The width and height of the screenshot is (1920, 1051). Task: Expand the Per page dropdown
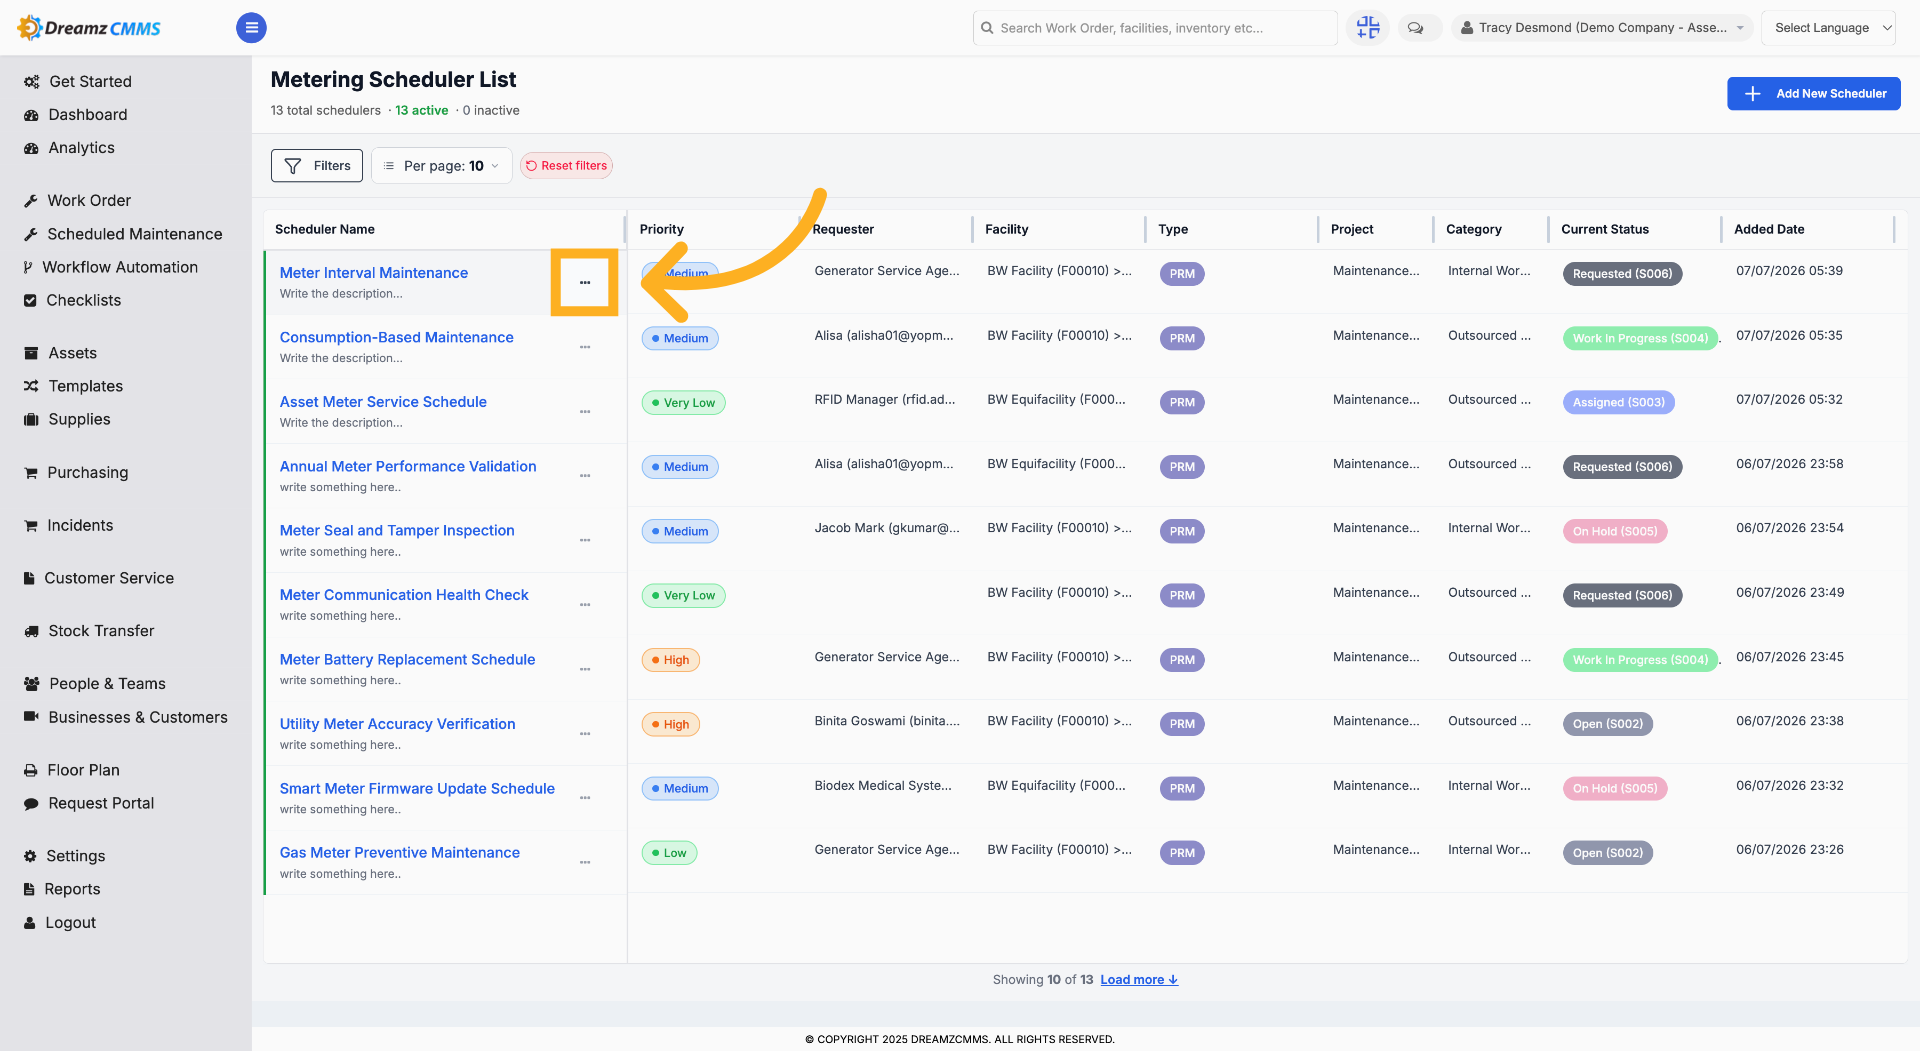(442, 166)
